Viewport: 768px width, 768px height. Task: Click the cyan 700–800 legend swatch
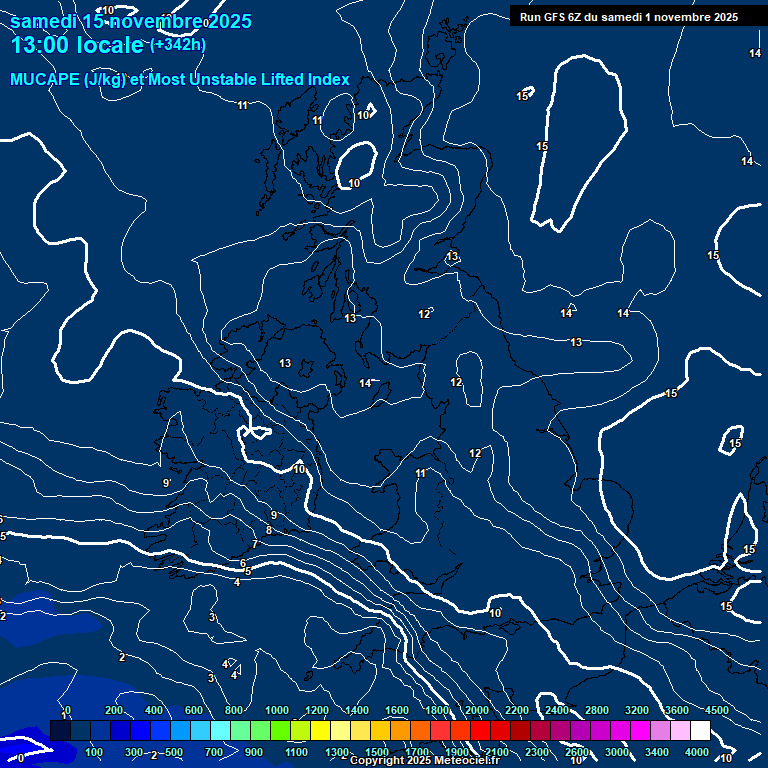pos(220,730)
